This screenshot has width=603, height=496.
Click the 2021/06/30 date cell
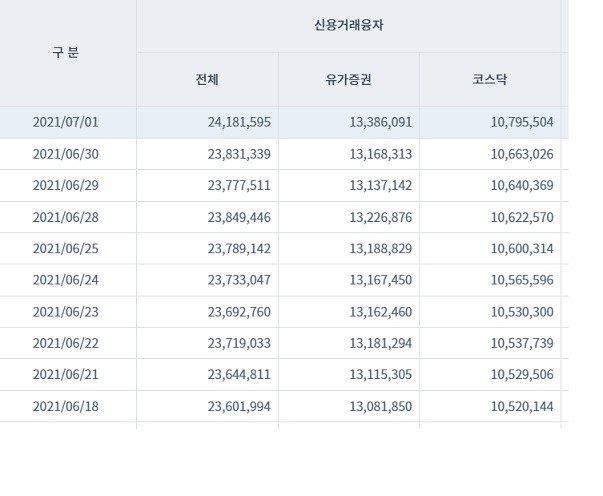click(66, 154)
